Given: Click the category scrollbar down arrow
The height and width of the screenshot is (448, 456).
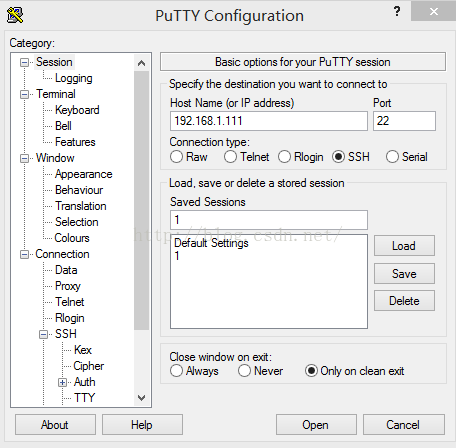Looking at the screenshot, I should click(x=142, y=398).
